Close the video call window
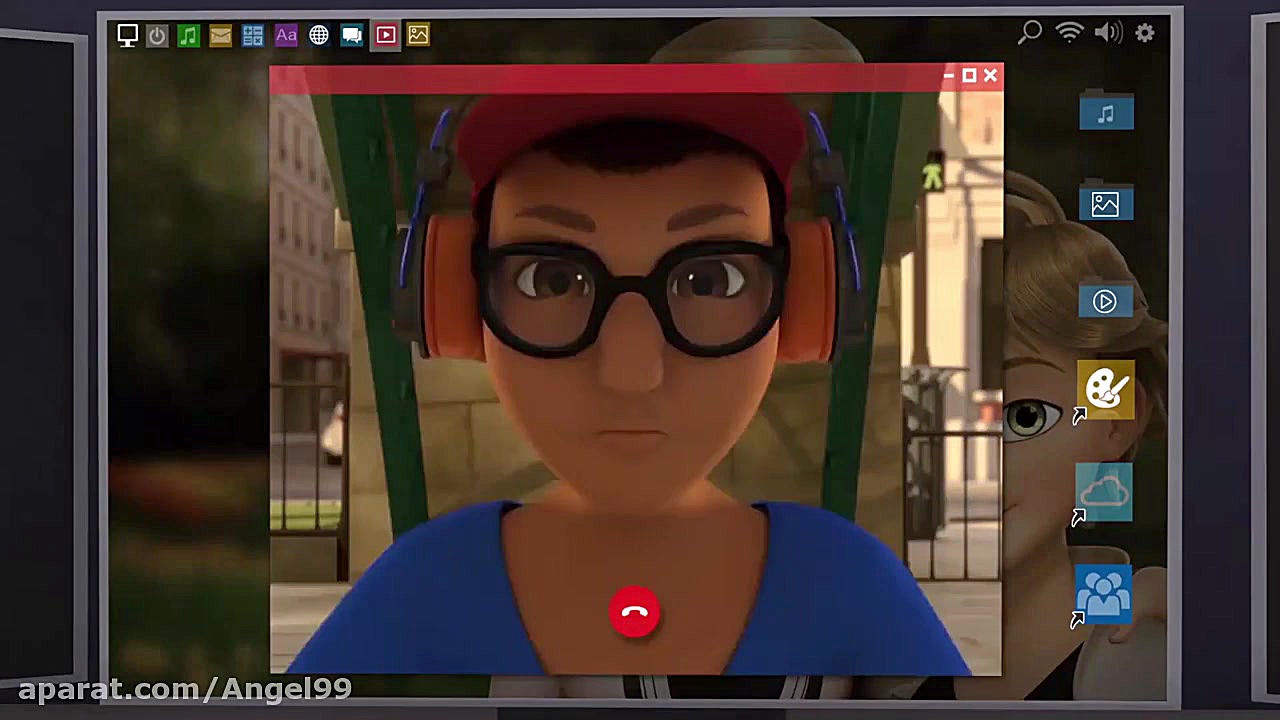 [990, 76]
